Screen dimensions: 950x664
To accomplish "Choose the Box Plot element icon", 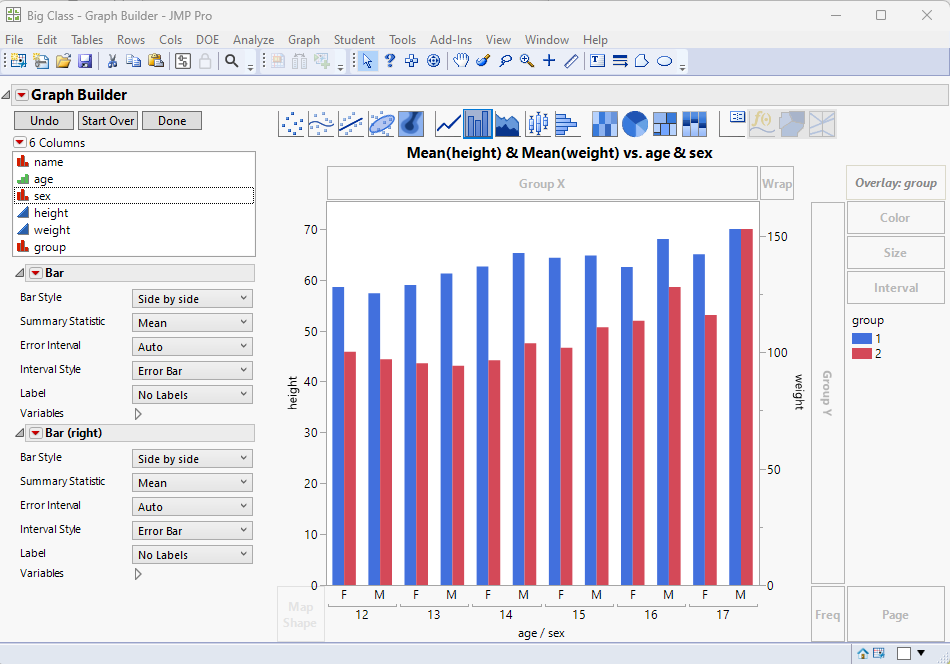I will (539, 124).
